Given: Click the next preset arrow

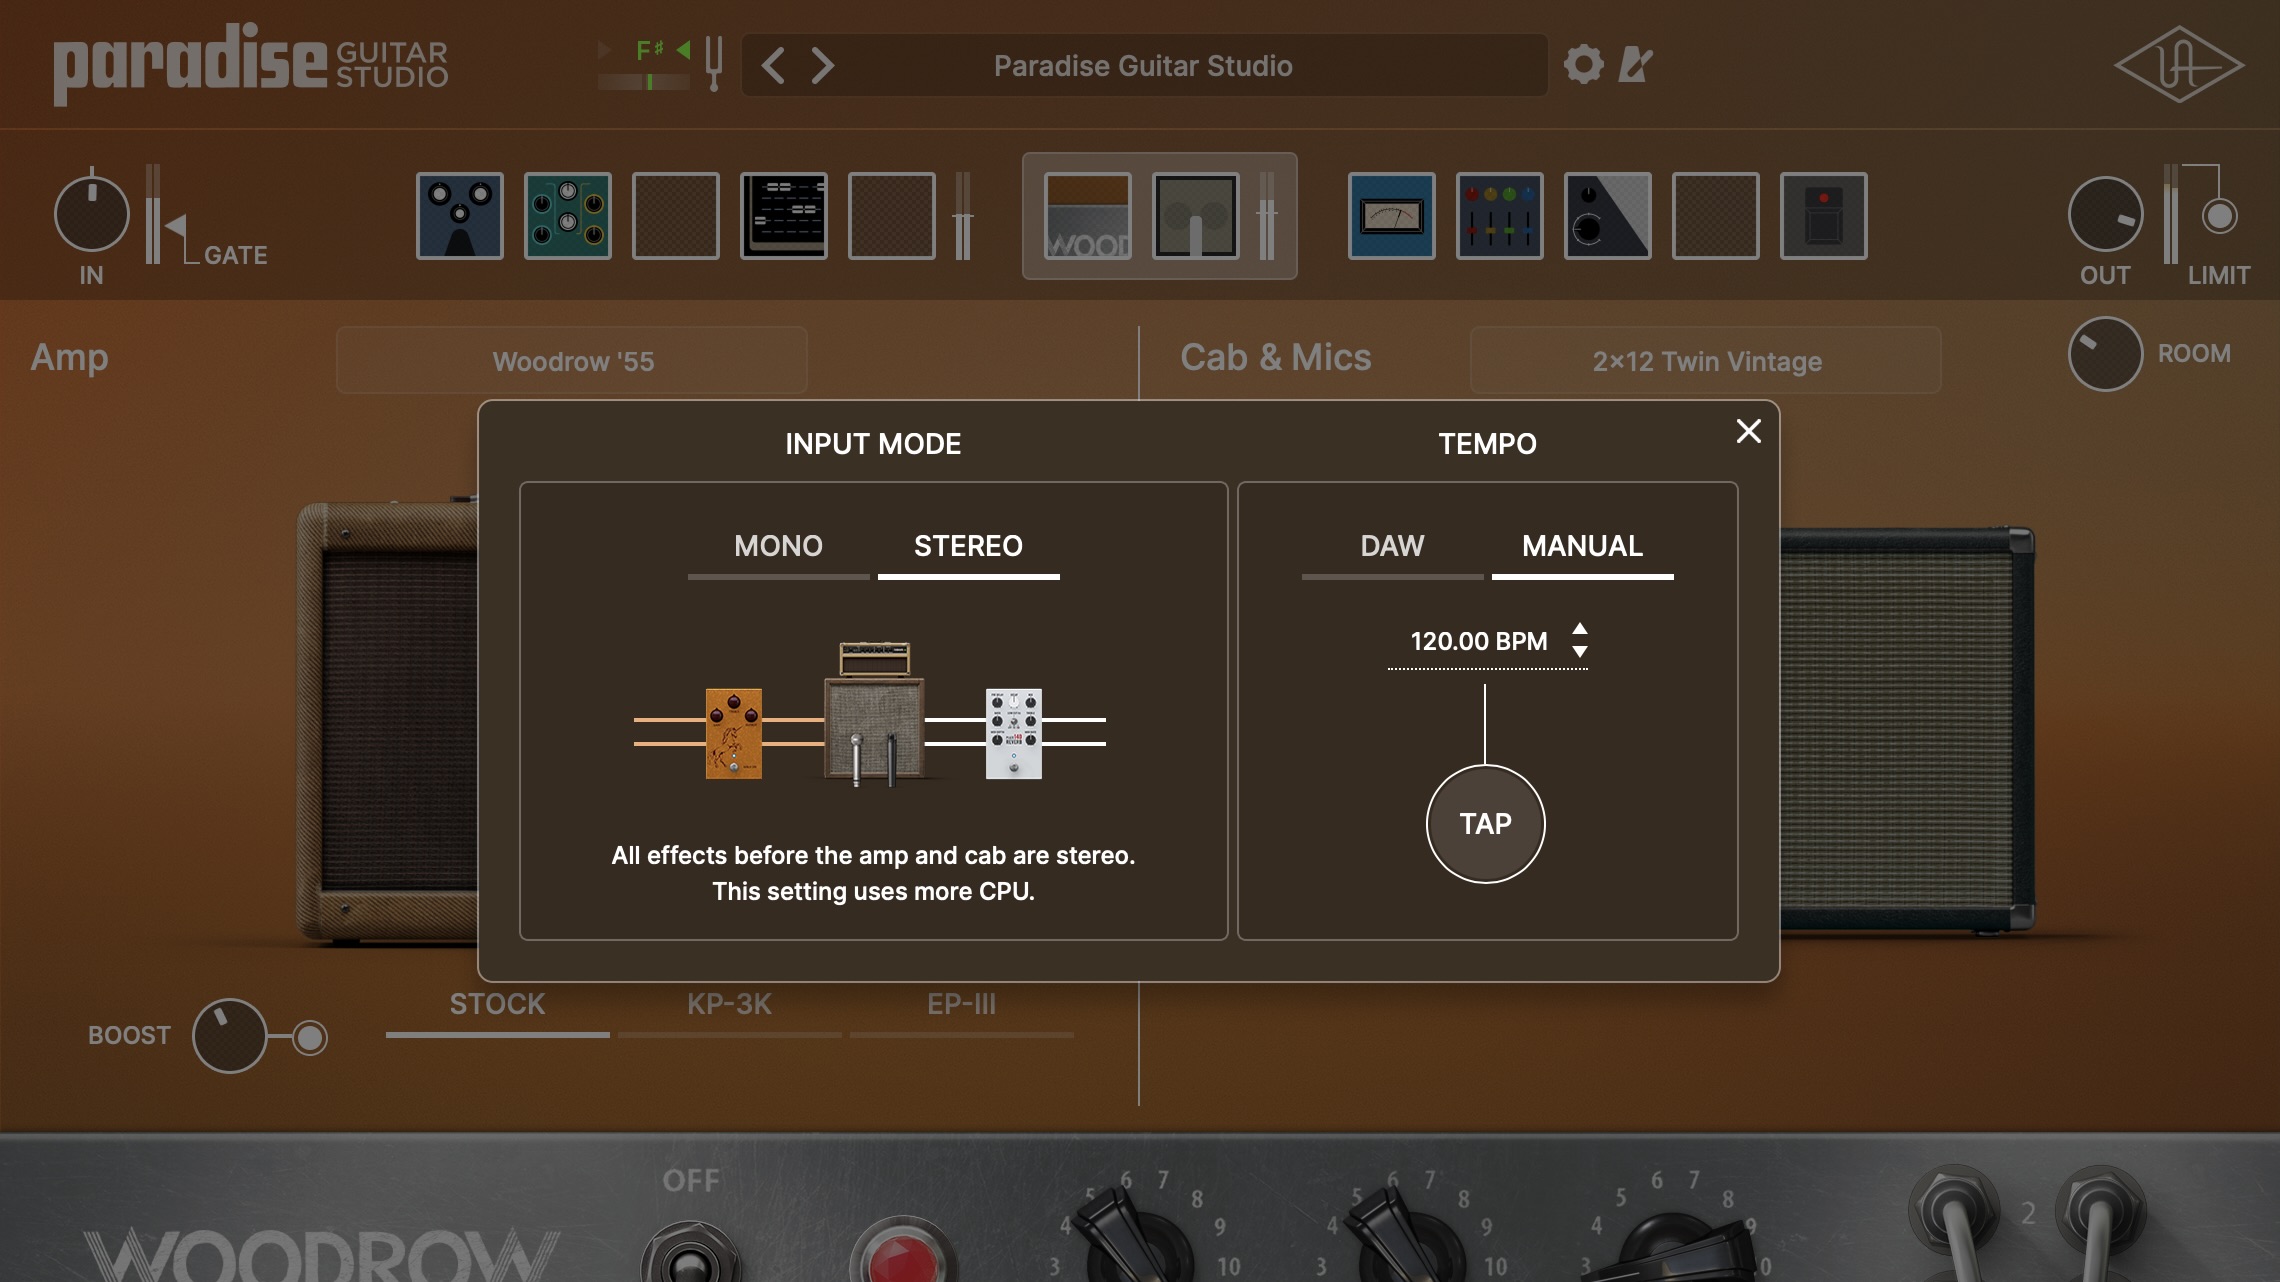Looking at the screenshot, I should tap(822, 65).
